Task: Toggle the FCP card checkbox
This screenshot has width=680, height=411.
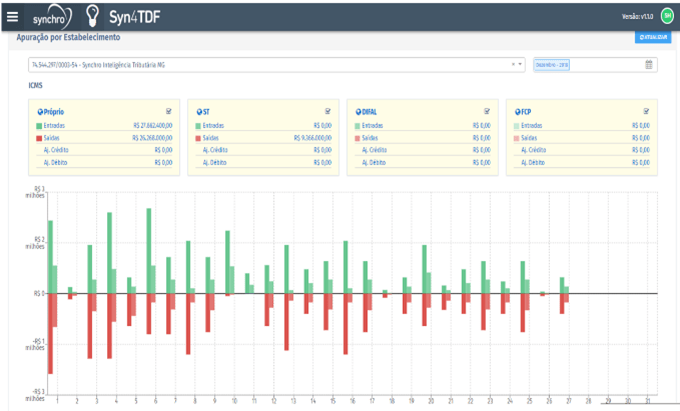Action: [646, 111]
